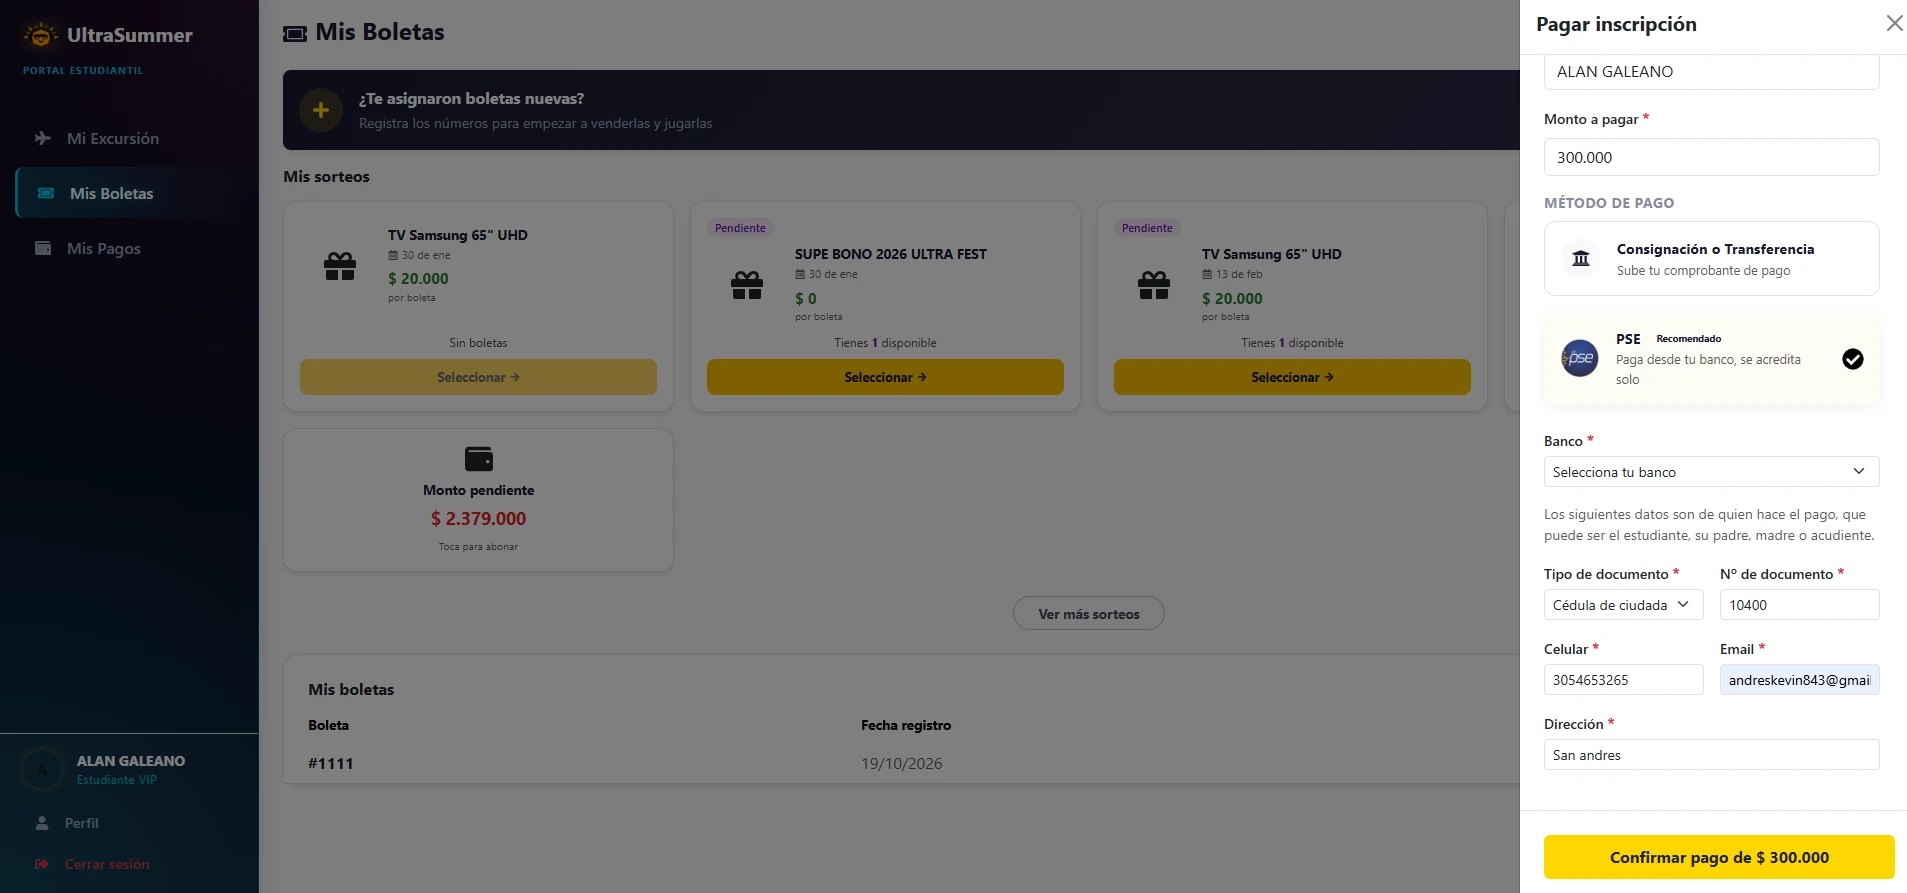
Task: Click the card icon beside Mis Pagos
Action: pyautogui.click(x=43, y=248)
